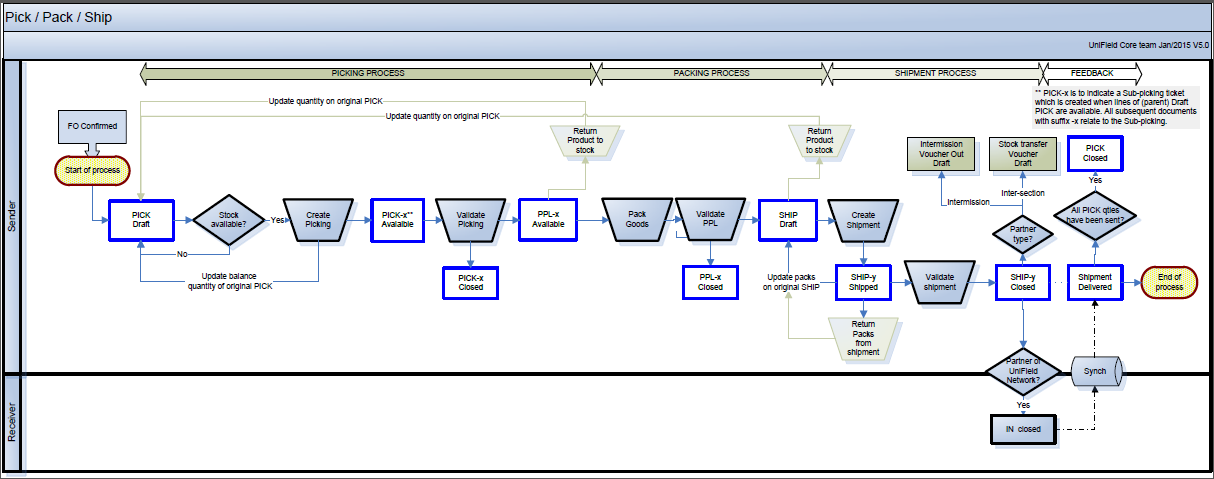Click the "Create Picking" trapezoid
The image size is (1214, 479).
pos(318,219)
